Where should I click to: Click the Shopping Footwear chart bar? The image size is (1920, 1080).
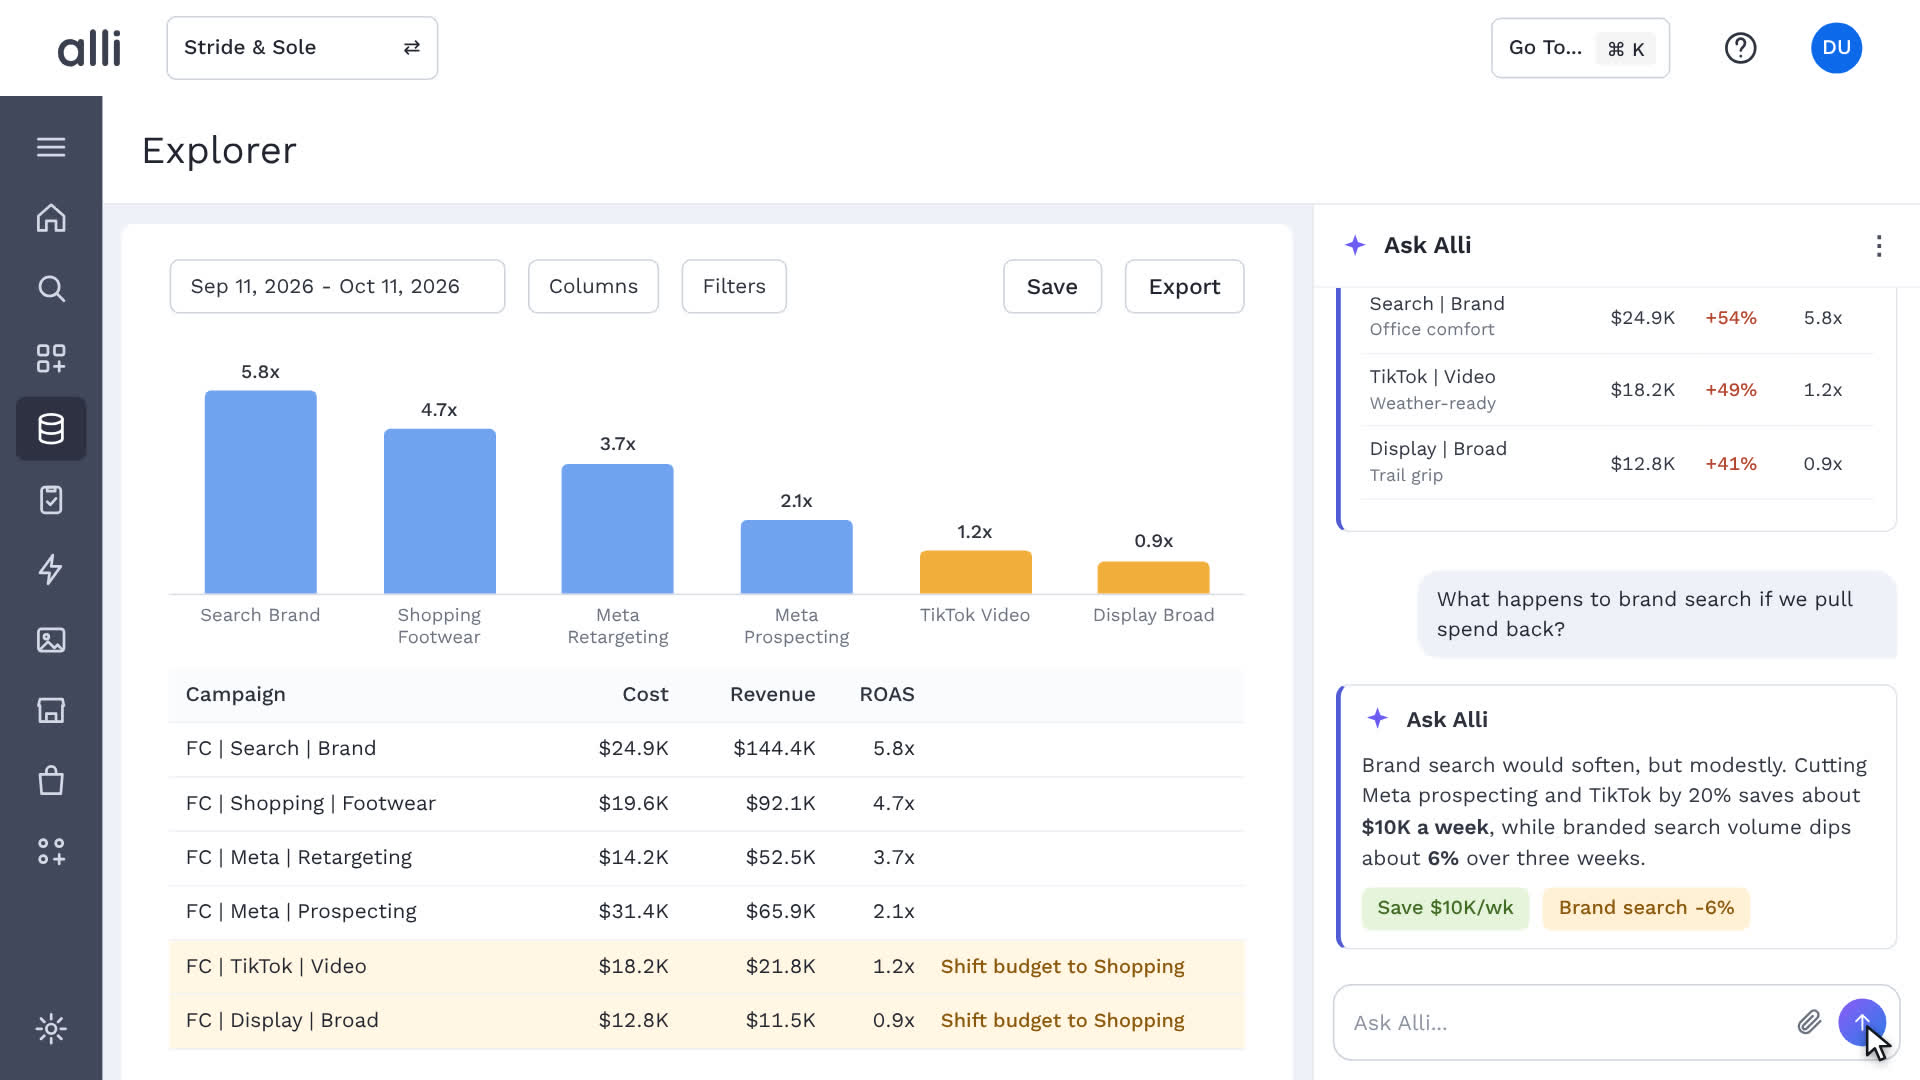point(439,511)
